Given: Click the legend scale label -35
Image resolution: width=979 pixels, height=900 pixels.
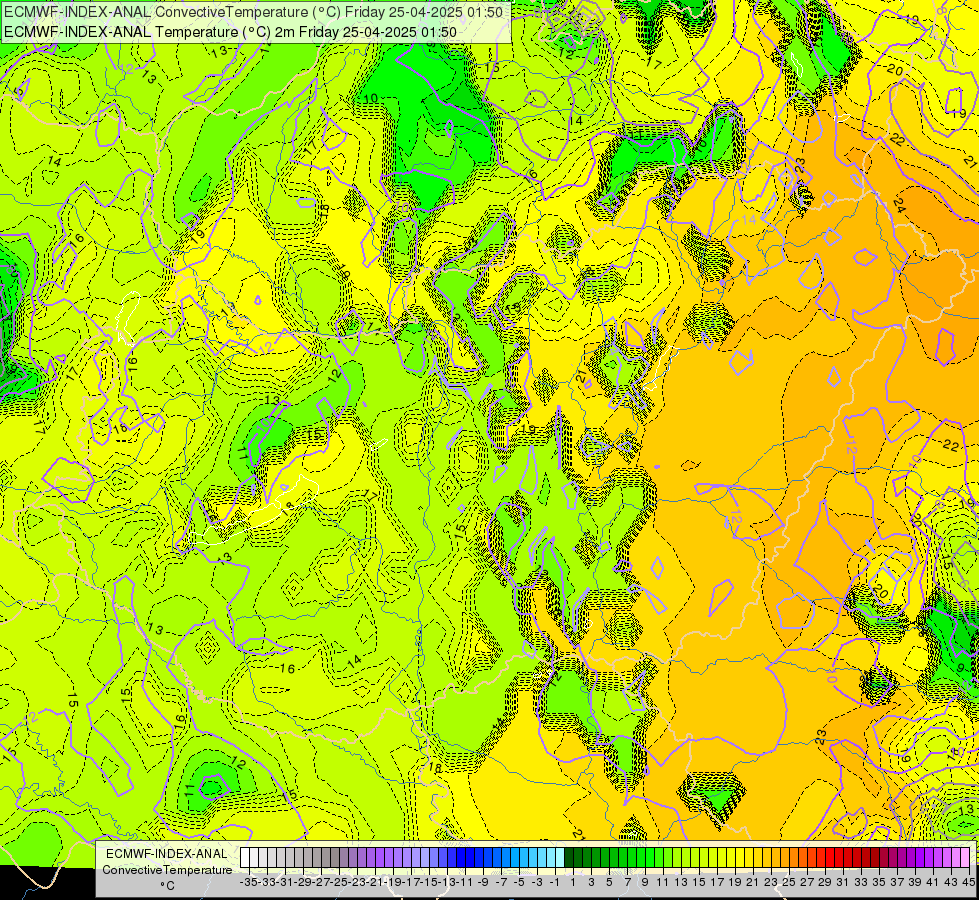Looking at the screenshot, I should 248,882.
